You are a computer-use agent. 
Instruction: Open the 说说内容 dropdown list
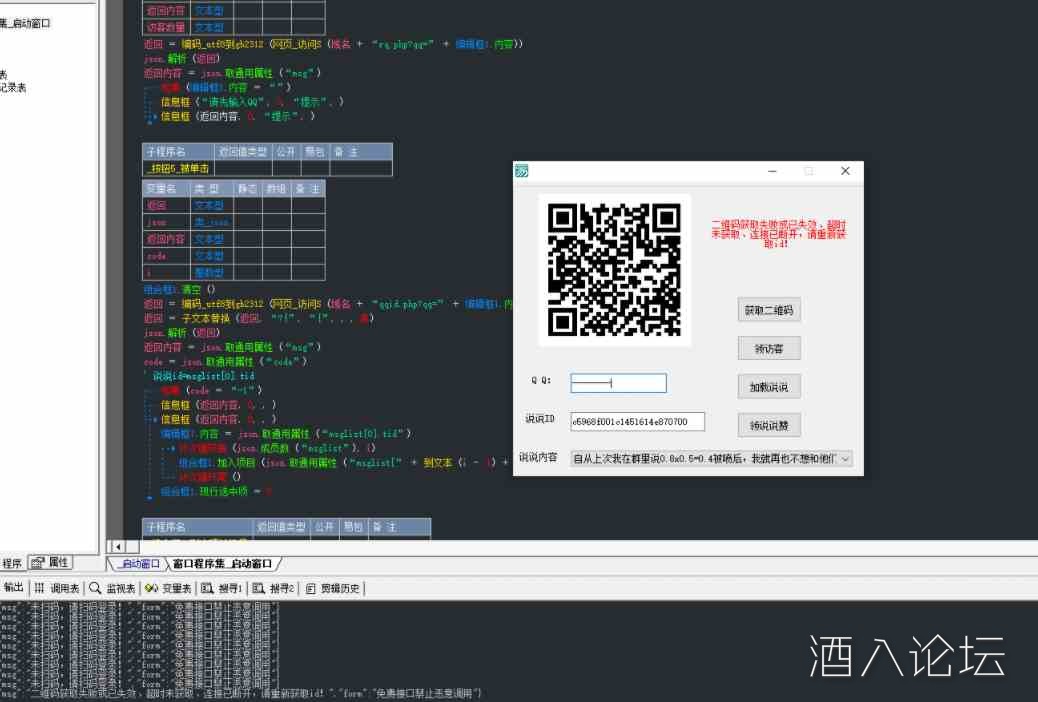[843, 458]
